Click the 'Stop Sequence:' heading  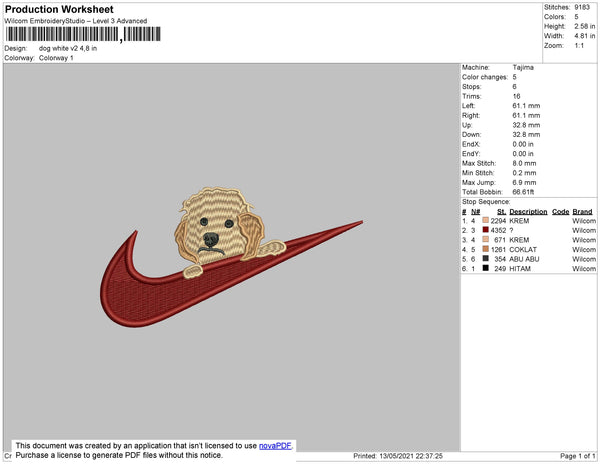click(486, 202)
